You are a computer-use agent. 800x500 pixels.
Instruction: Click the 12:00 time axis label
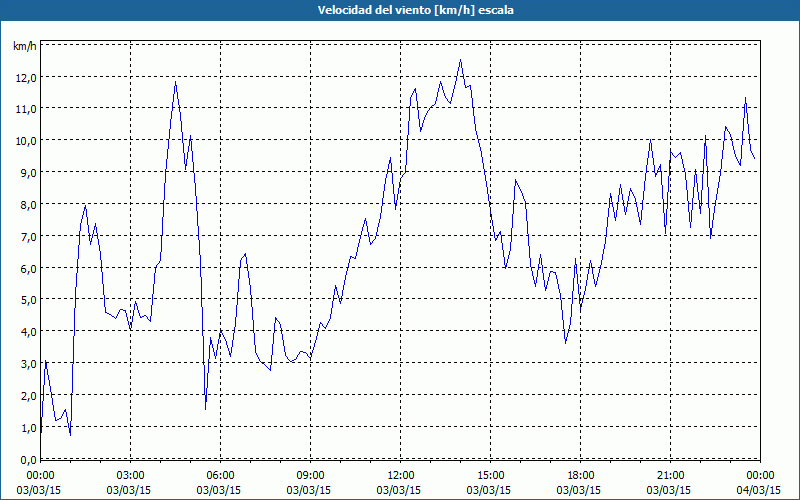401,476
